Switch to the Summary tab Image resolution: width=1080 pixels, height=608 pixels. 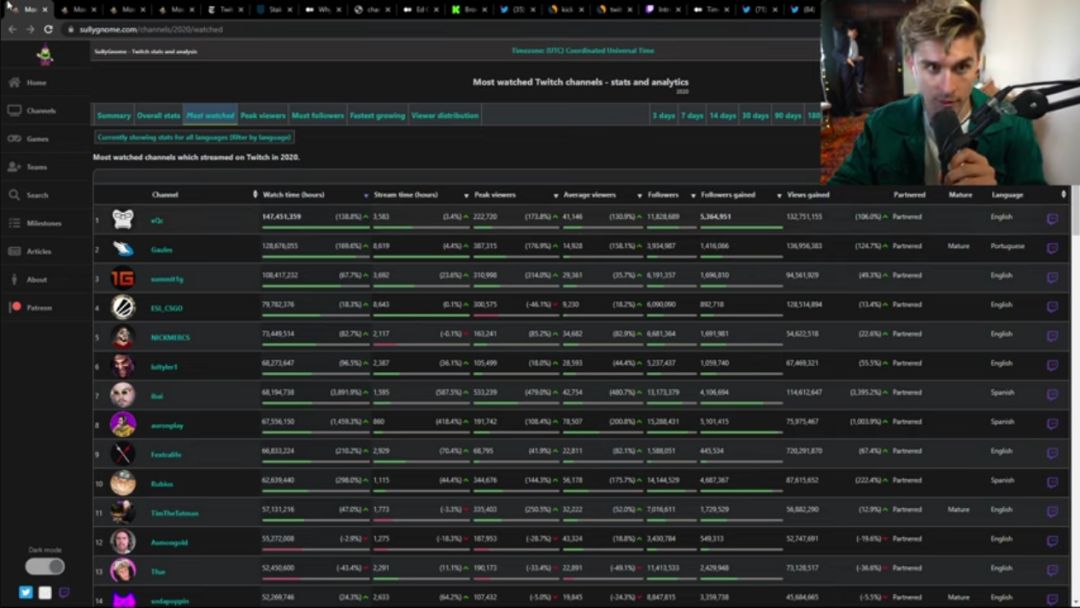pos(114,116)
